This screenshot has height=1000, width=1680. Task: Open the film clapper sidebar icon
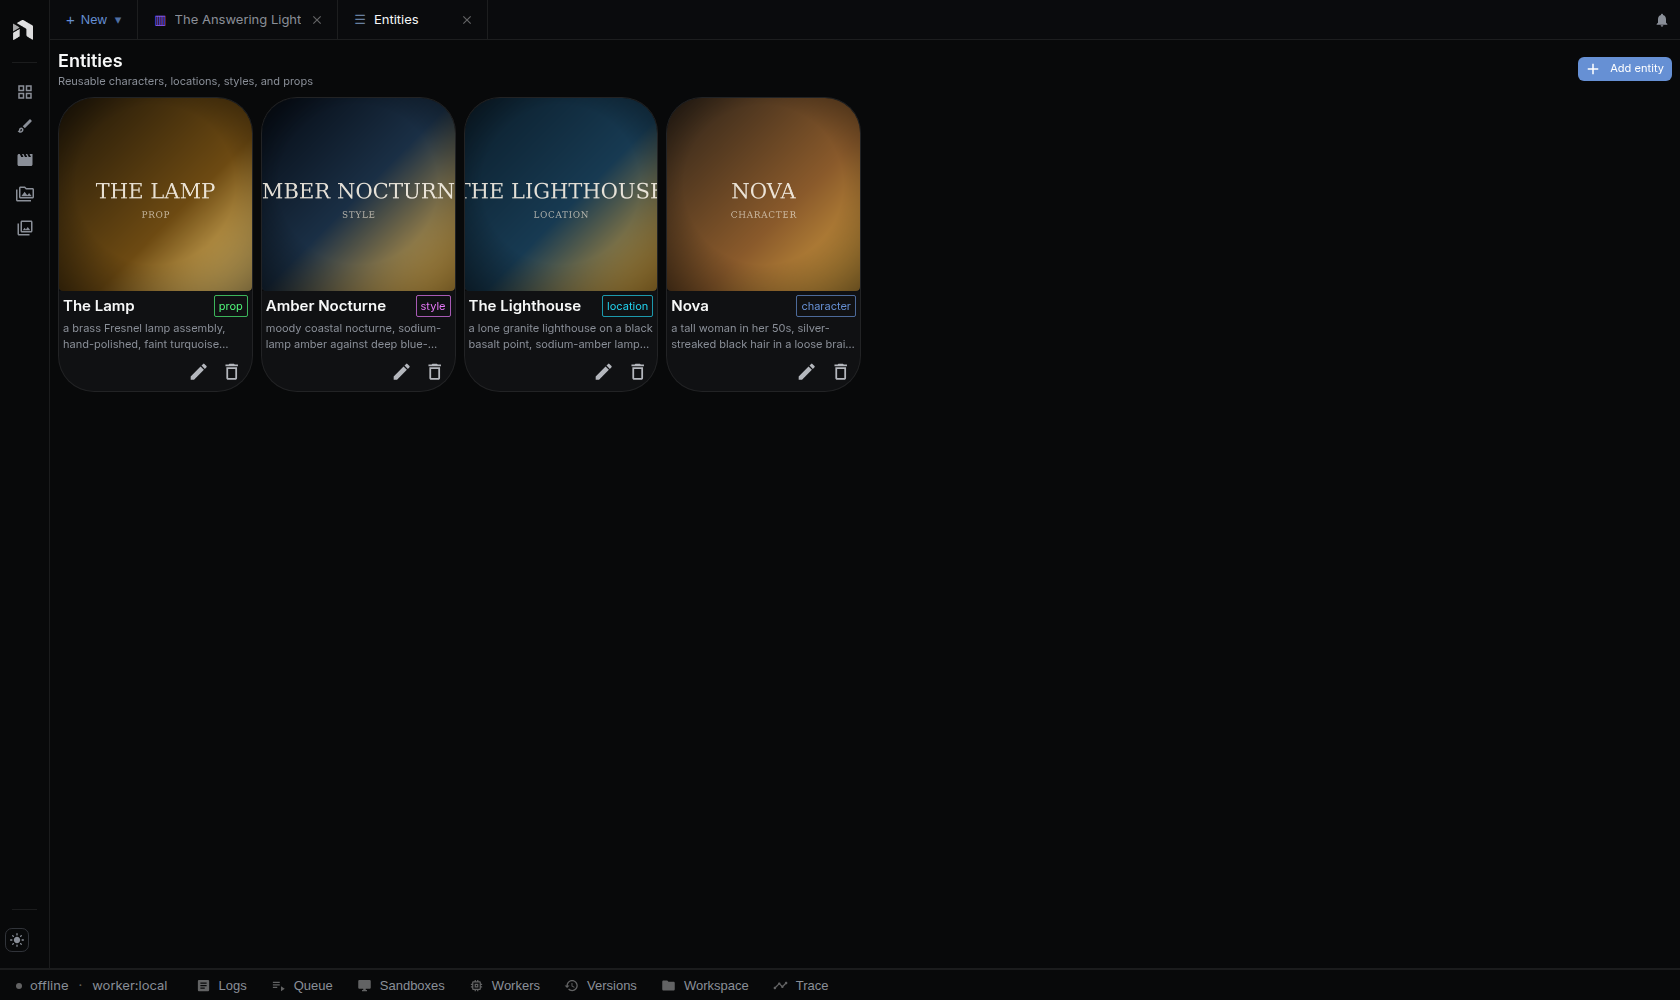pyautogui.click(x=25, y=160)
